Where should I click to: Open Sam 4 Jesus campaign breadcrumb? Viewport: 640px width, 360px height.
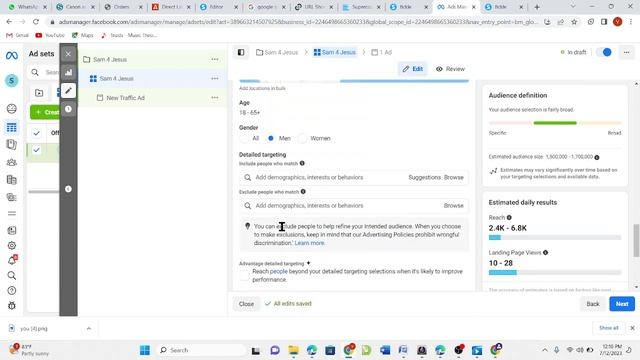[277, 52]
